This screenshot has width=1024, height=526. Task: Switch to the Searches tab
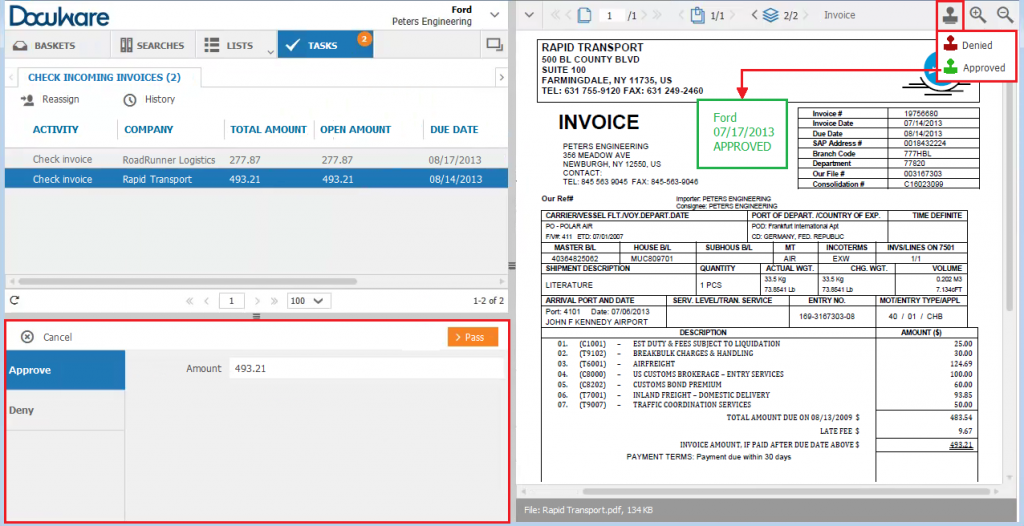(152, 45)
